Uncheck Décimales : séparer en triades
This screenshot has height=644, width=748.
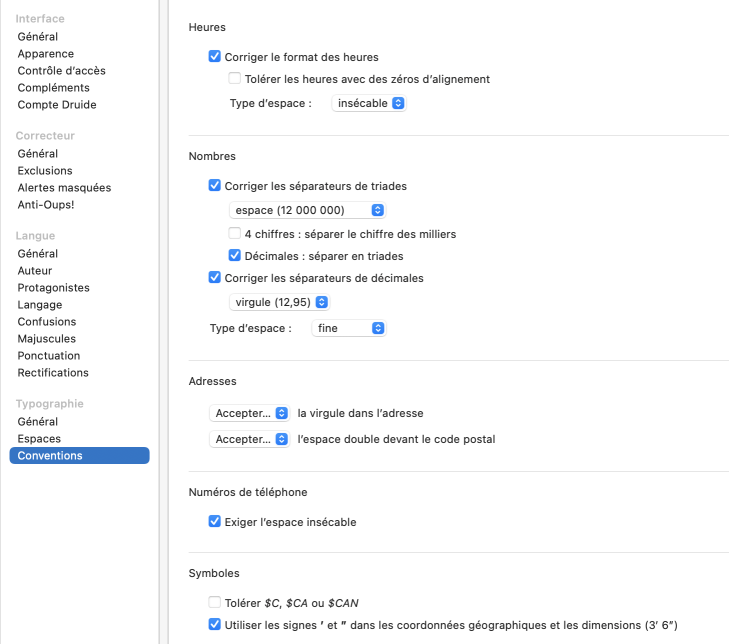pos(235,256)
